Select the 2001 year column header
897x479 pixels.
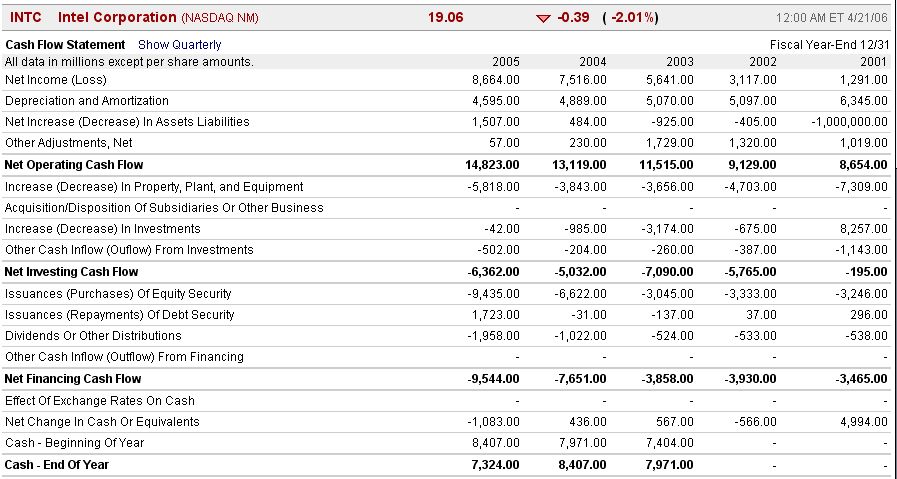[874, 62]
